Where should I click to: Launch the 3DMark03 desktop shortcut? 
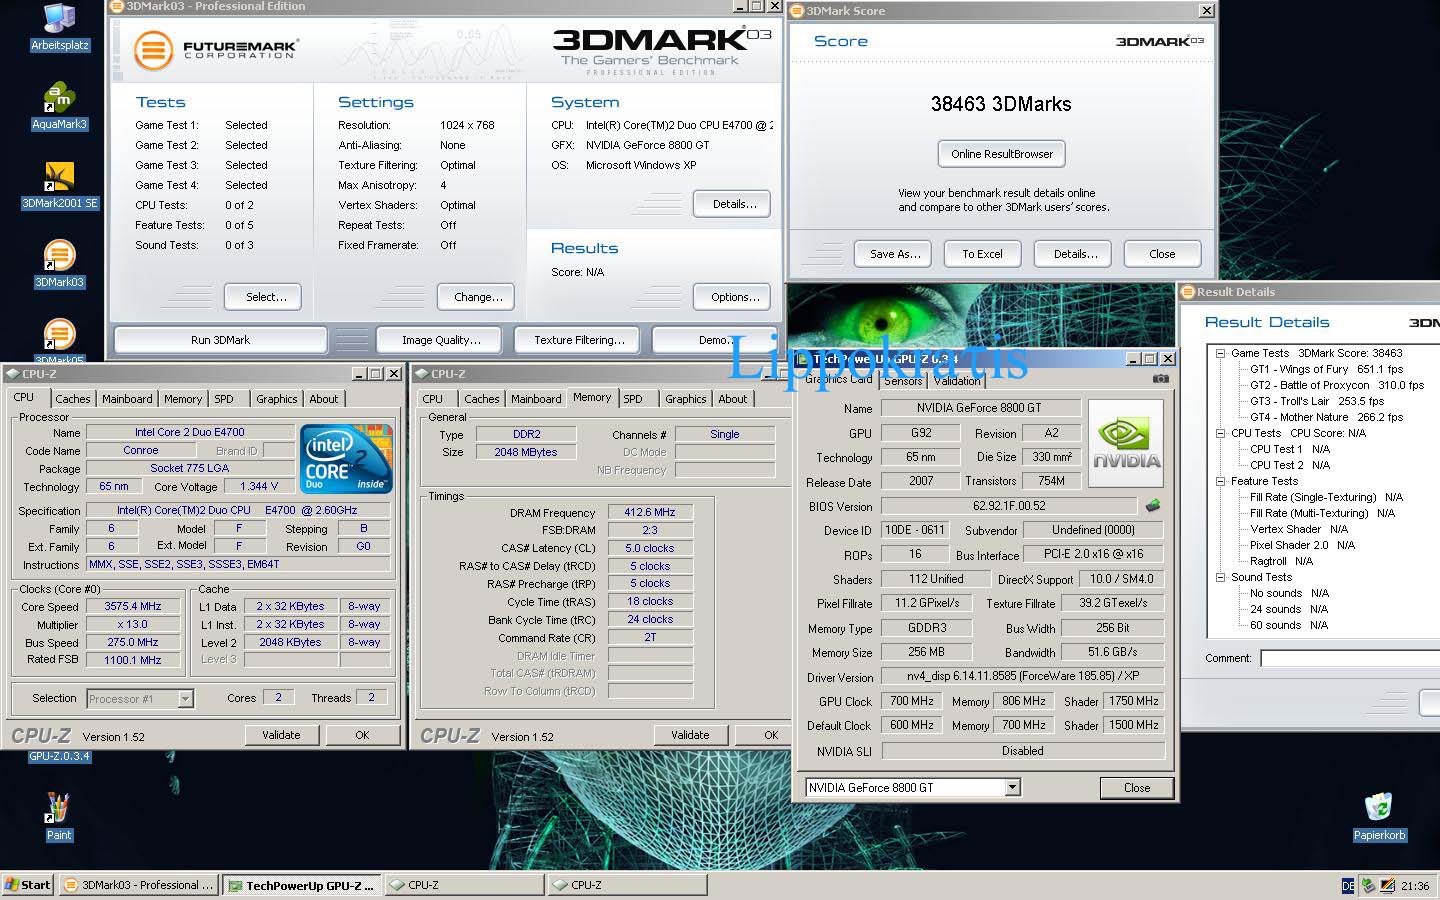tap(59, 264)
